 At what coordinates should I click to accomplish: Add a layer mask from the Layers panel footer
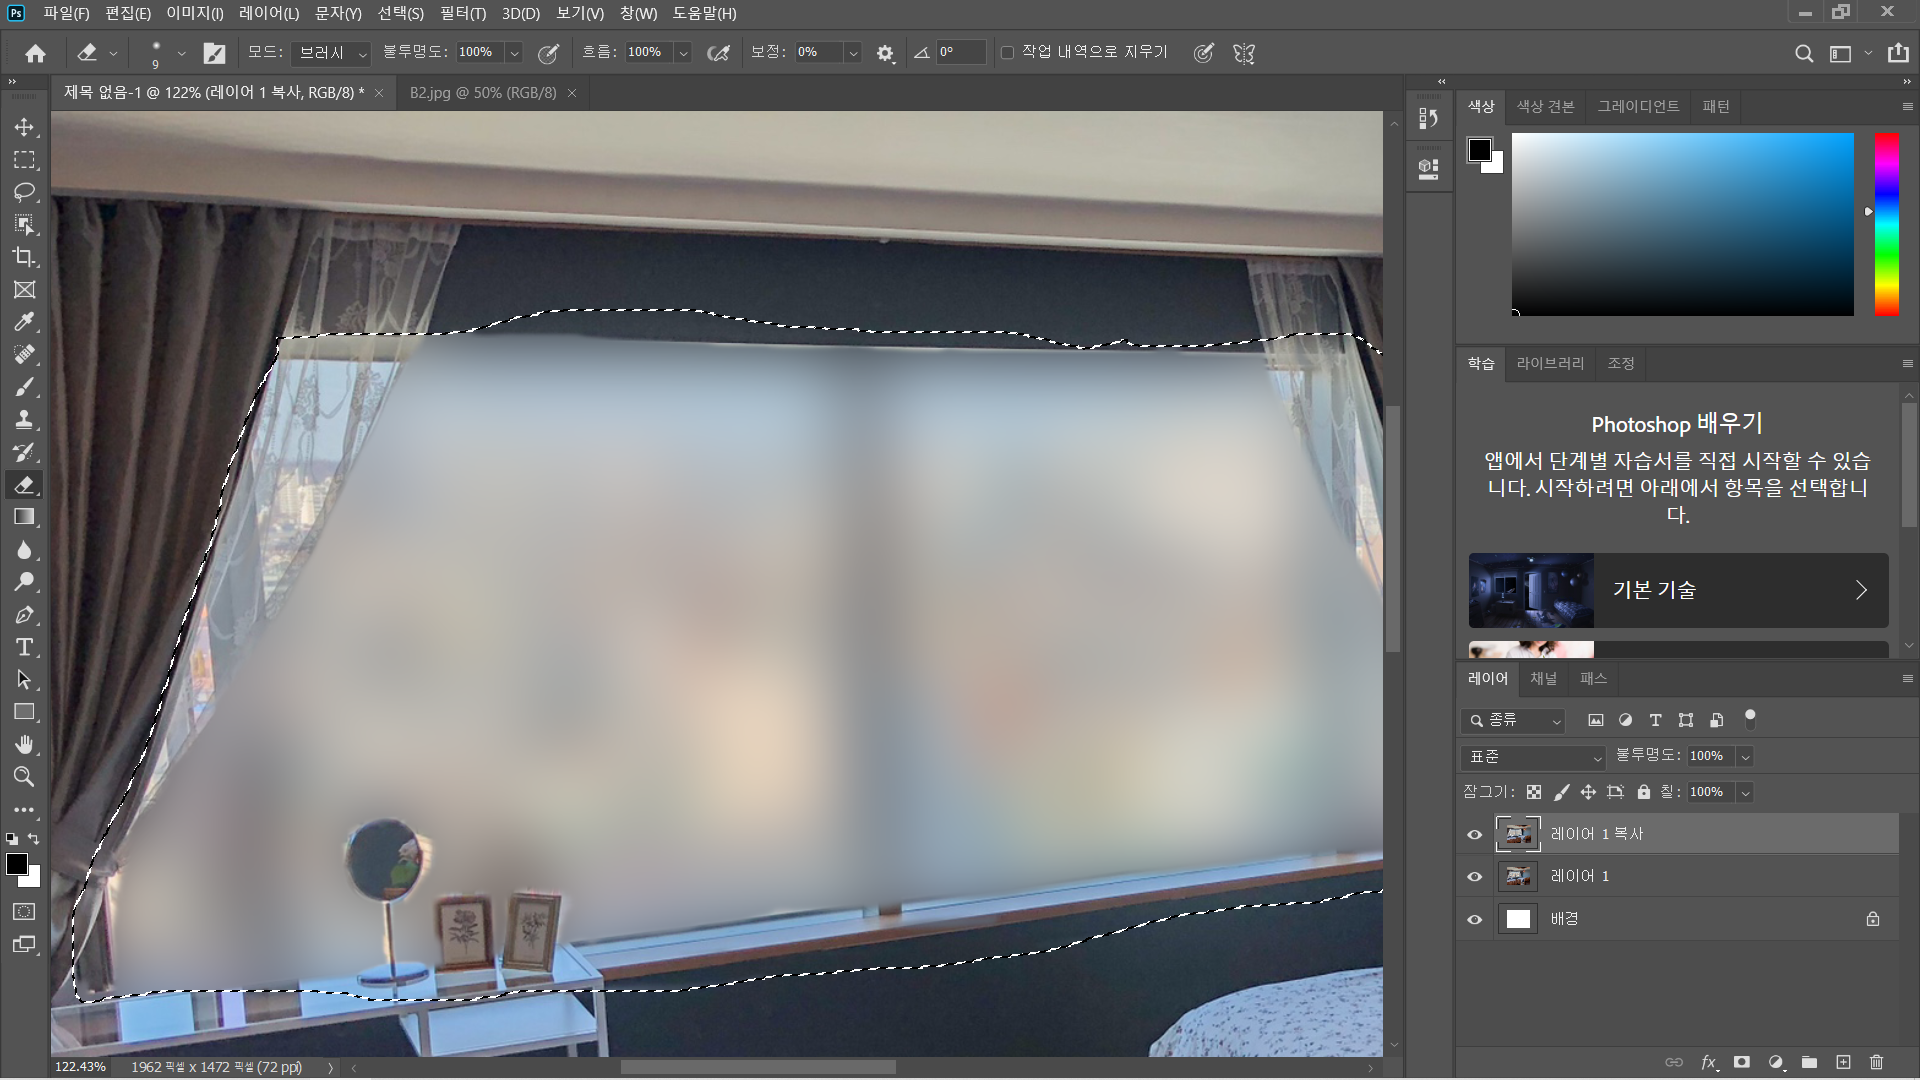click(x=1742, y=1062)
